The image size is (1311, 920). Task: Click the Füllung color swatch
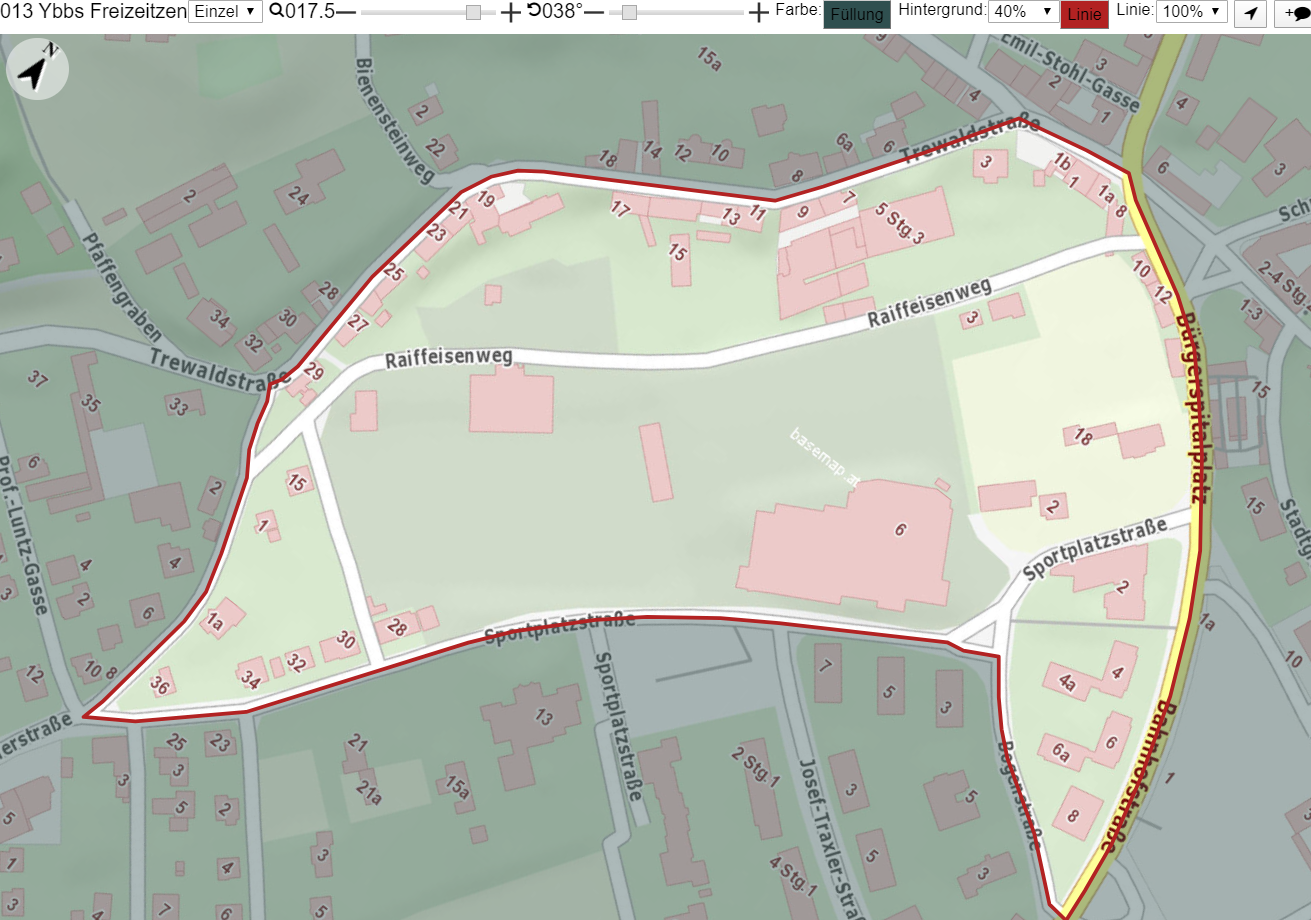[x=857, y=14]
